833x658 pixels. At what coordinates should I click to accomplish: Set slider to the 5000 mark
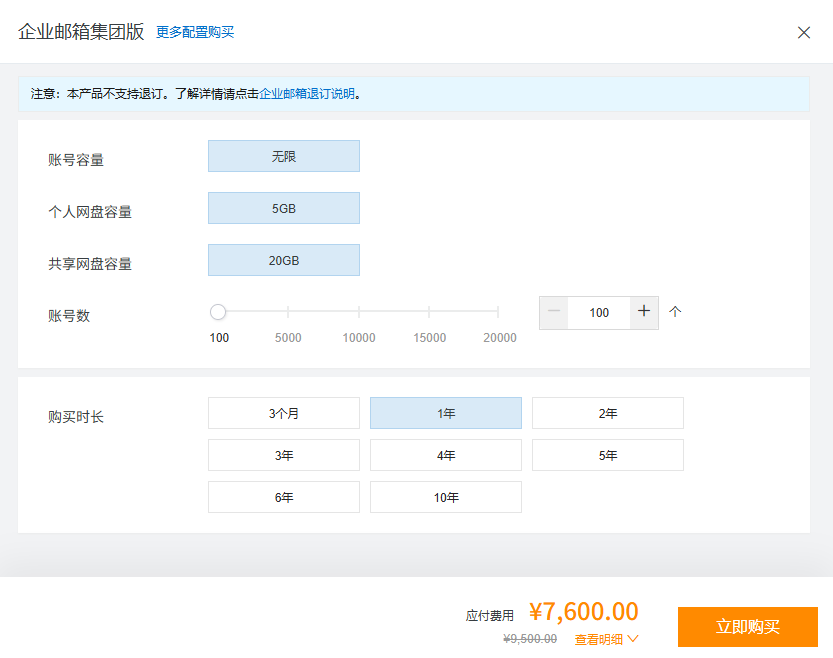point(288,312)
